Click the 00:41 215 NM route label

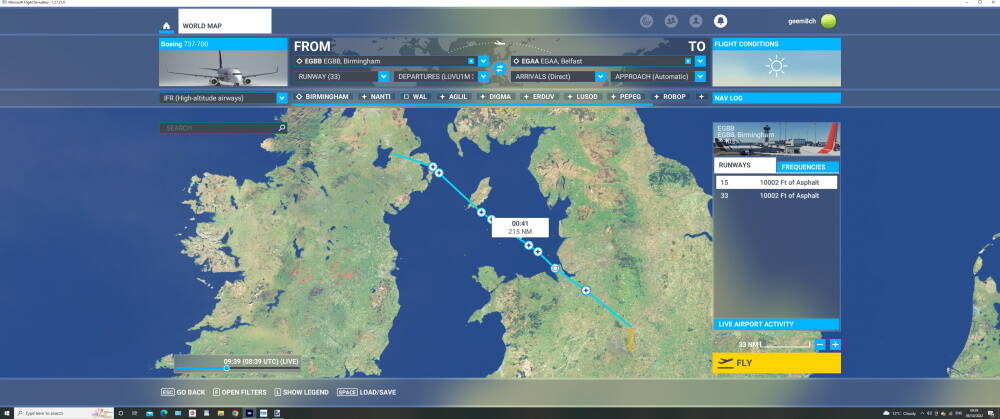coord(520,228)
